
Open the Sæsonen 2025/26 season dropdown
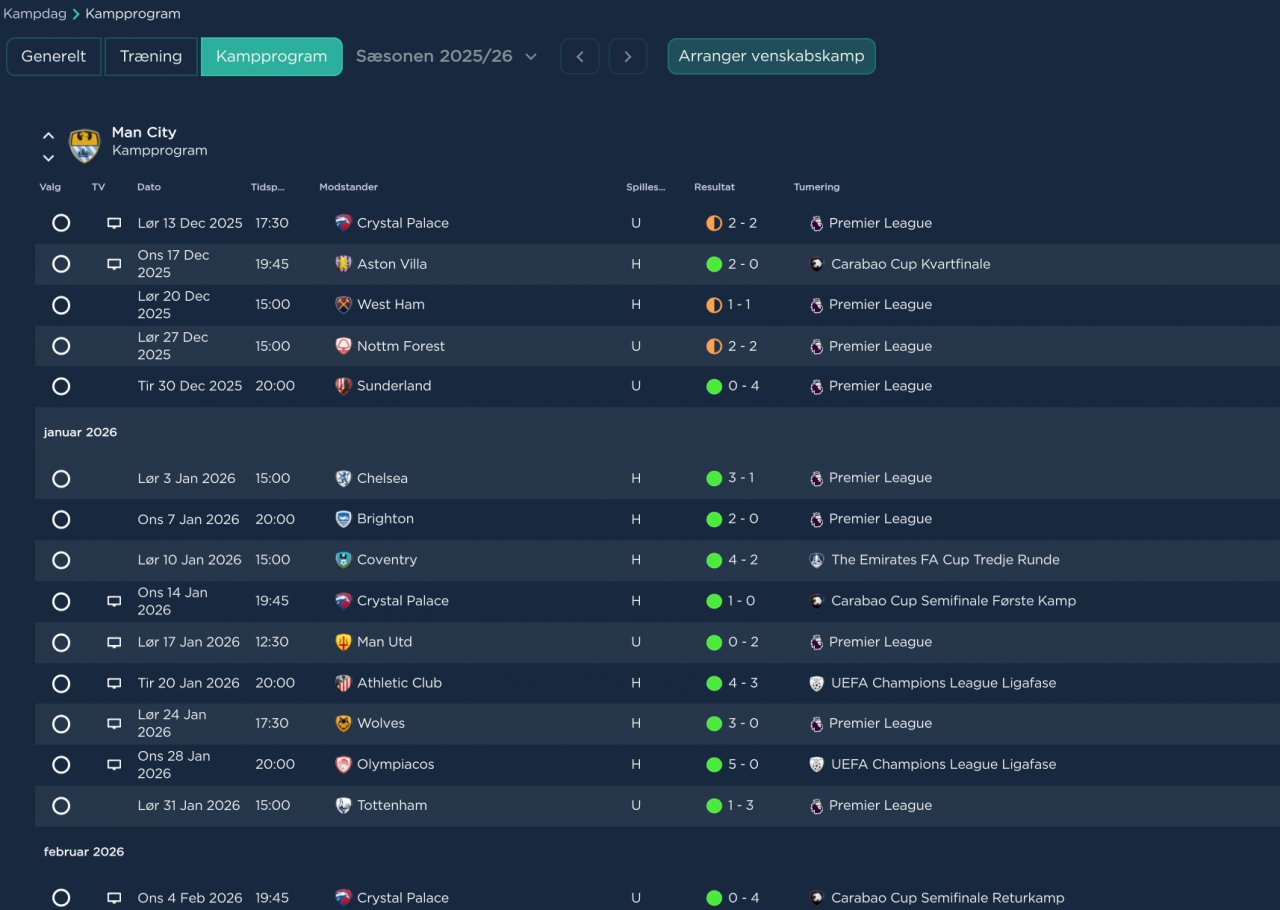(x=446, y=56)
